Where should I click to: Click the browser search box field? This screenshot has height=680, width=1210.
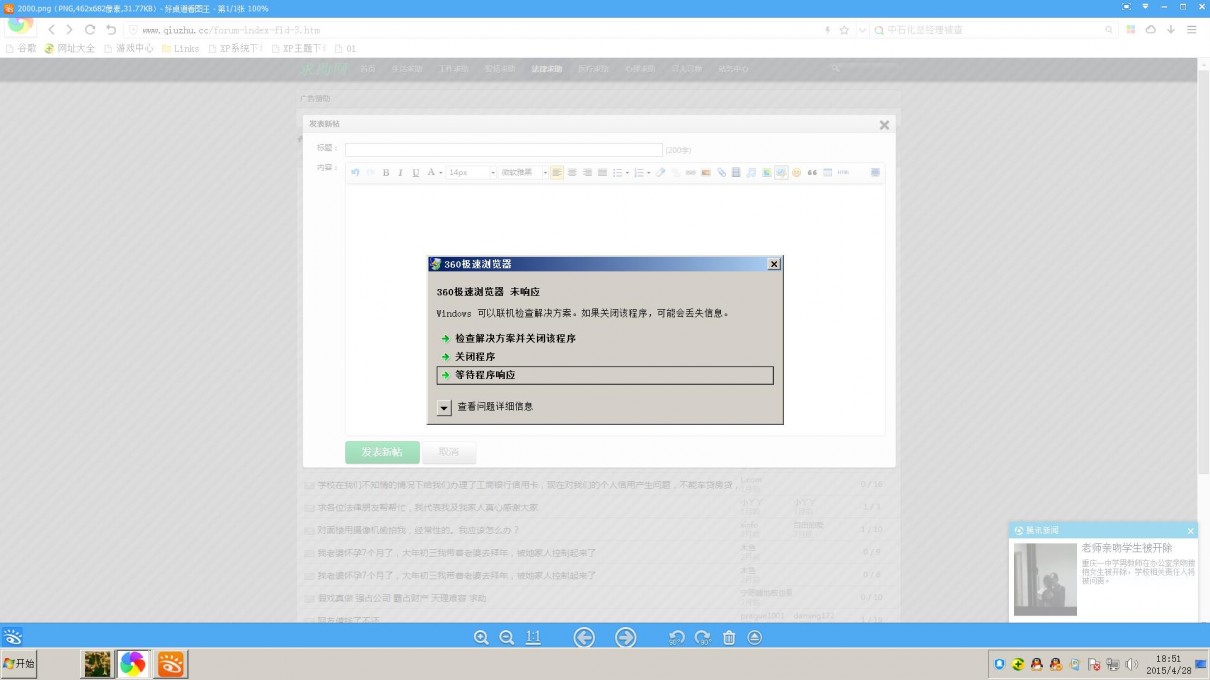click(995, 30)
